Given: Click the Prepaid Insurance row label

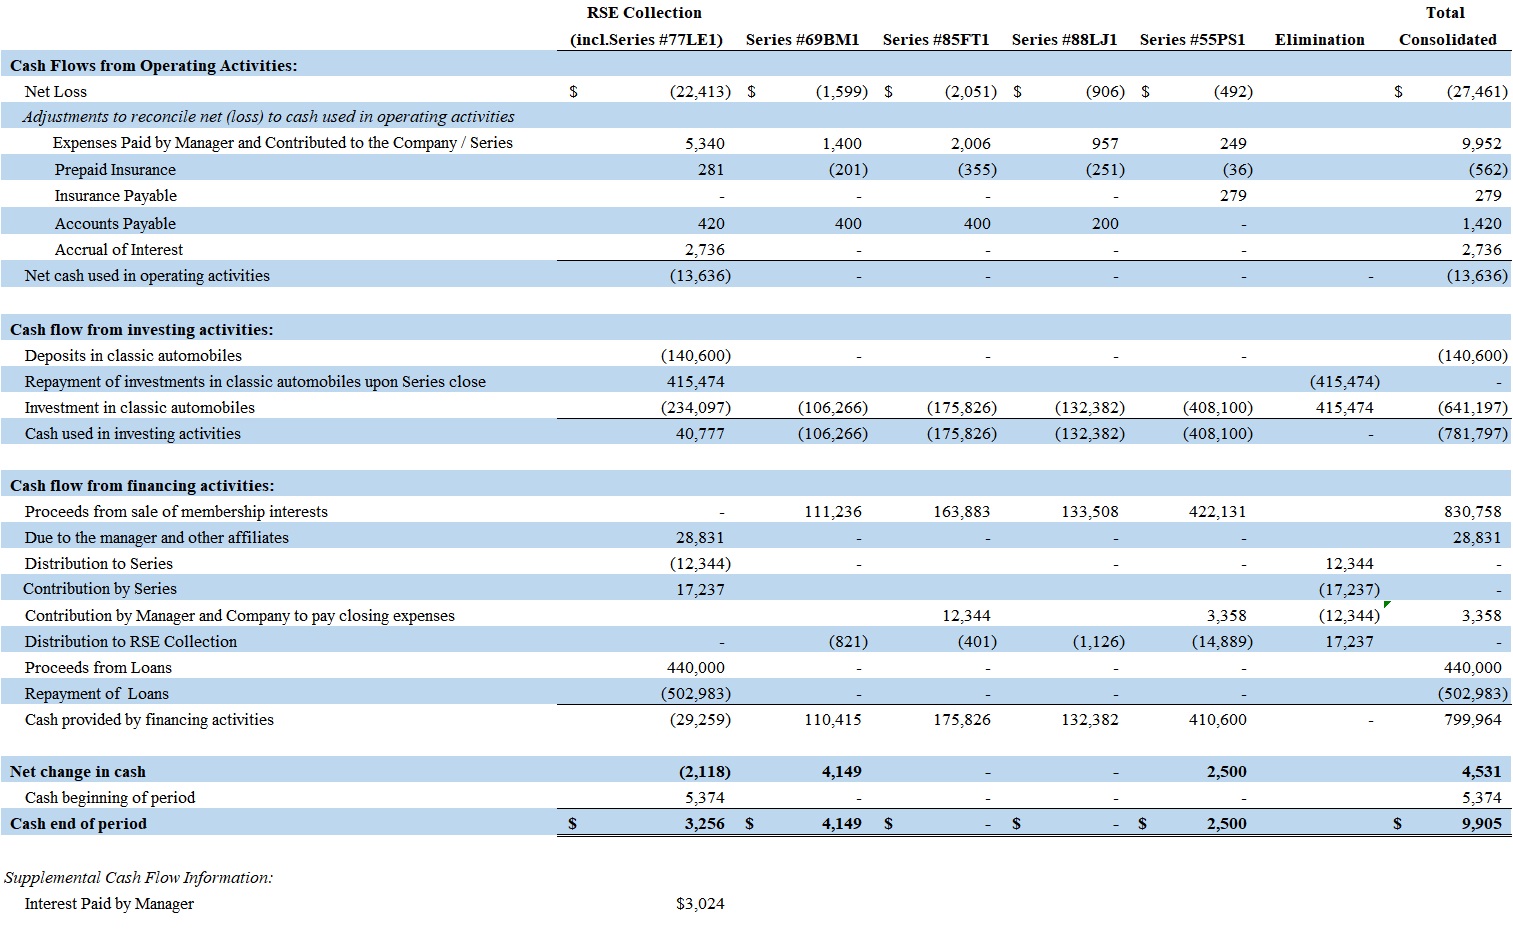Looking at the screenshot, I should tap(115, 170).
